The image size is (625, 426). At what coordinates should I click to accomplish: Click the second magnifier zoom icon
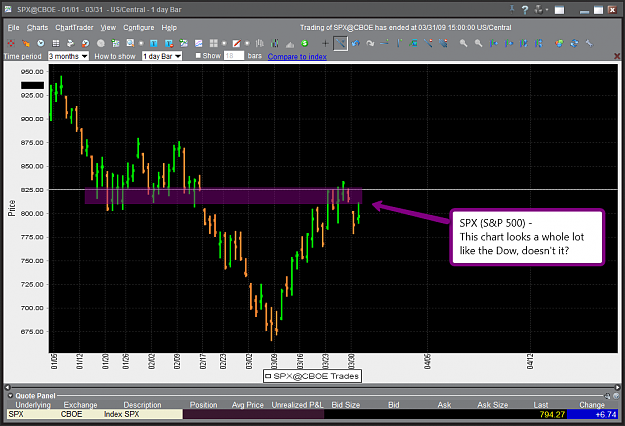click(x=478, y=43)
